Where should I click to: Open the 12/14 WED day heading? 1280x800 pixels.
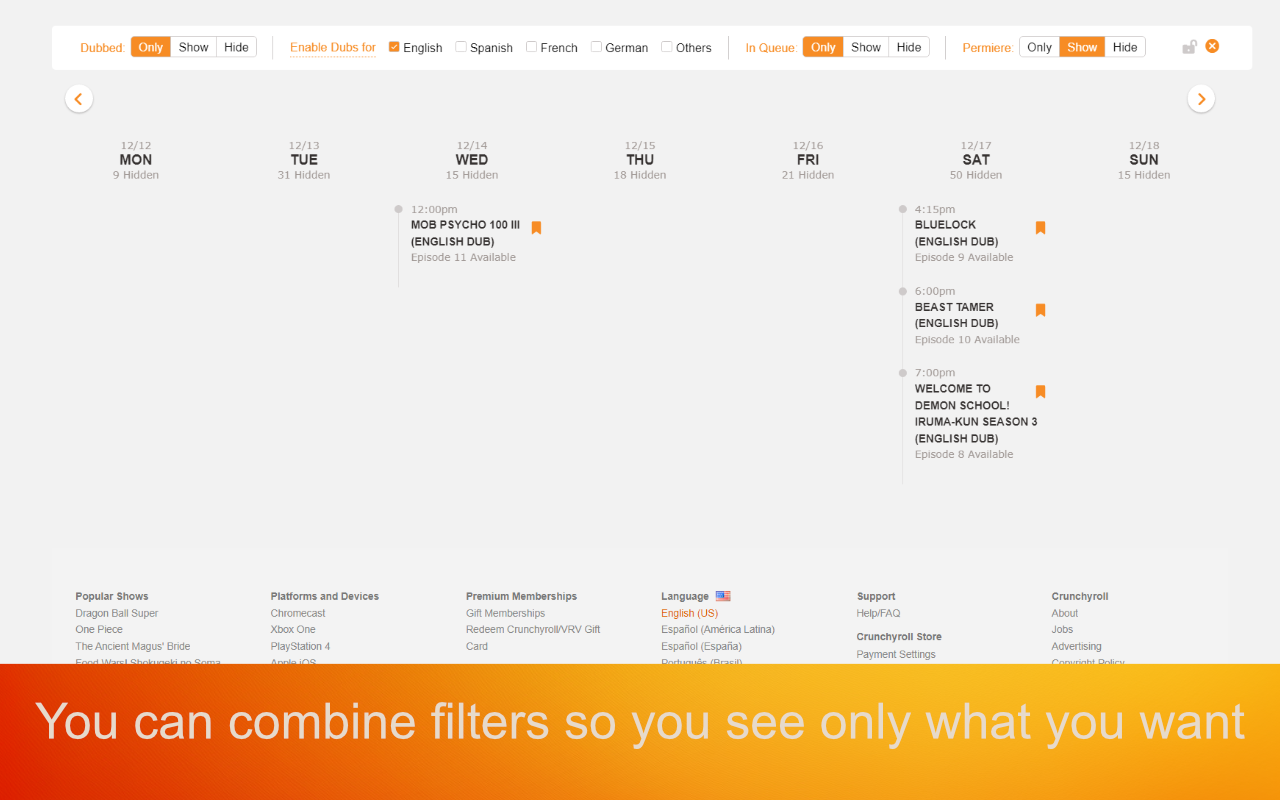[471, 159]
